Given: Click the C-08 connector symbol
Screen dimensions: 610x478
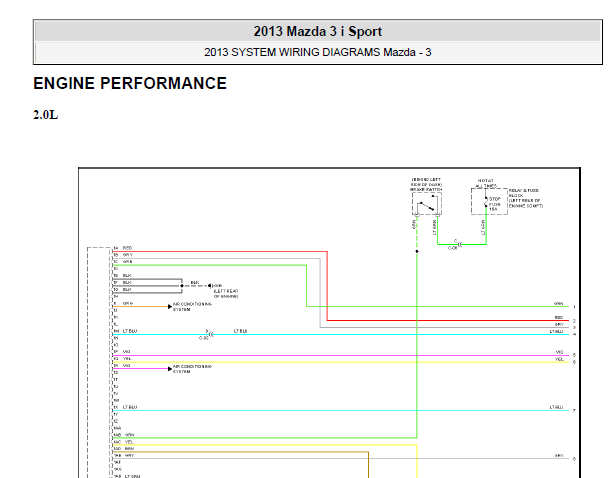Looking at the screenshot, I should click(459, 244).
